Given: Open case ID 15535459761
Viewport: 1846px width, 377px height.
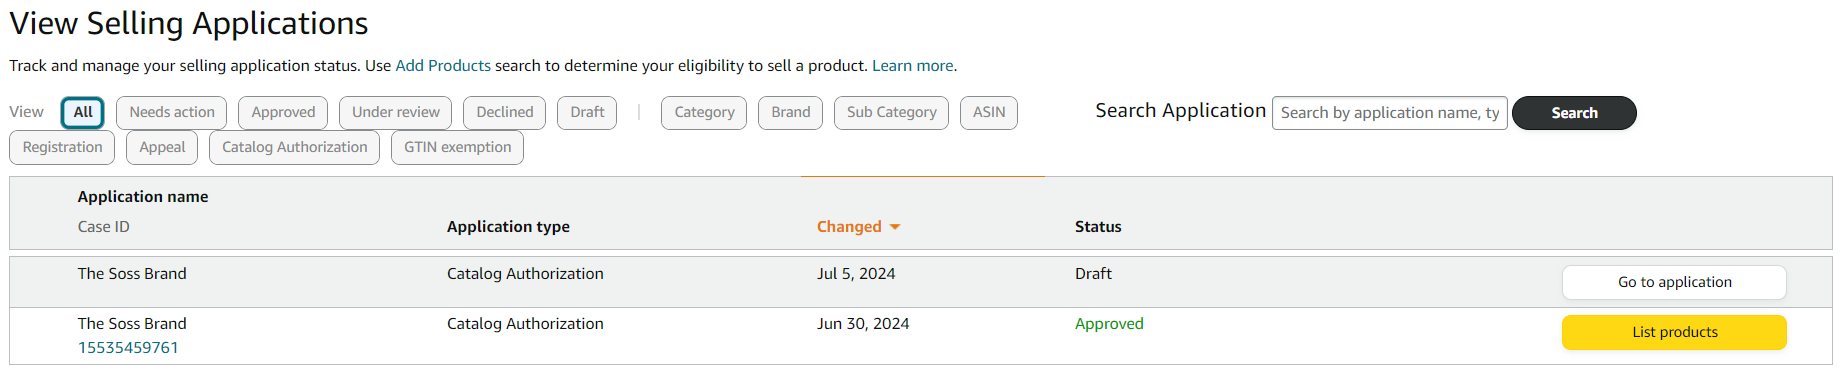Looking at the screenshot, I should tap(128, 348).
